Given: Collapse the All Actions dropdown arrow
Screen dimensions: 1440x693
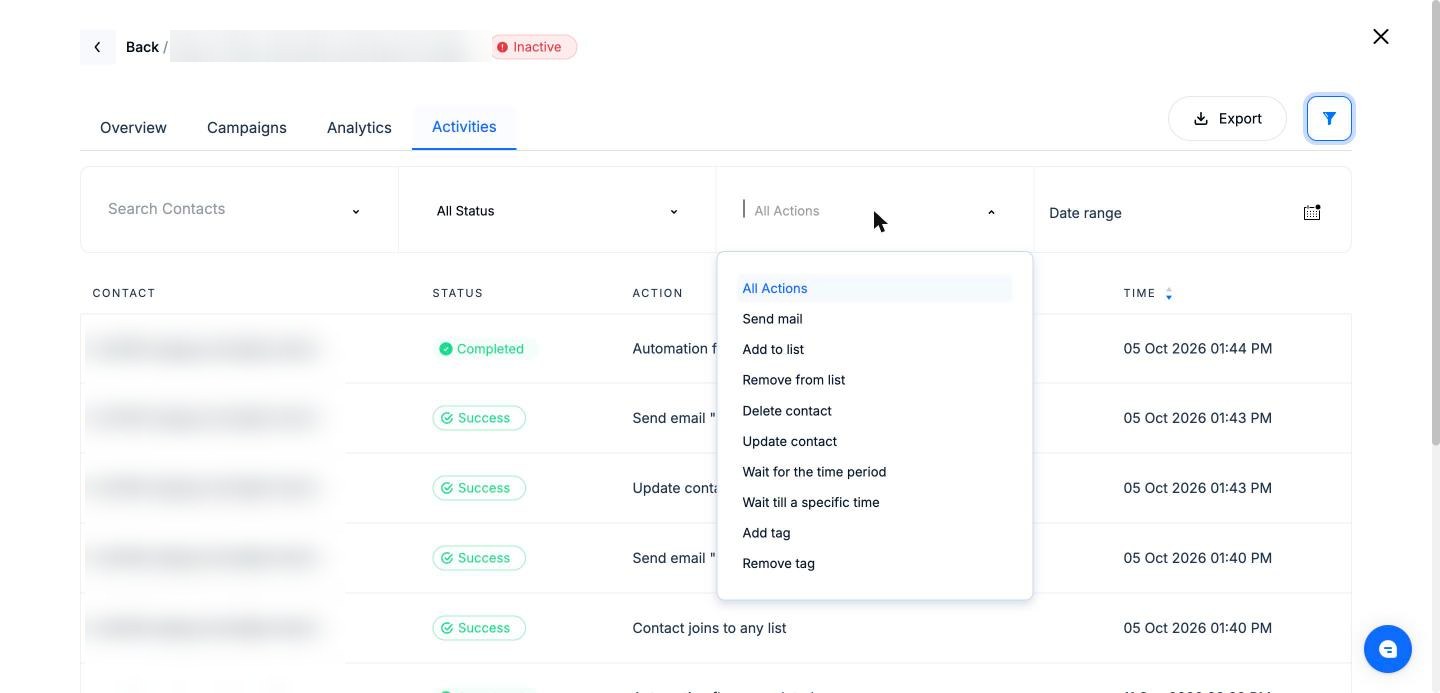Looking at the screenshot, I should point(991,212).
